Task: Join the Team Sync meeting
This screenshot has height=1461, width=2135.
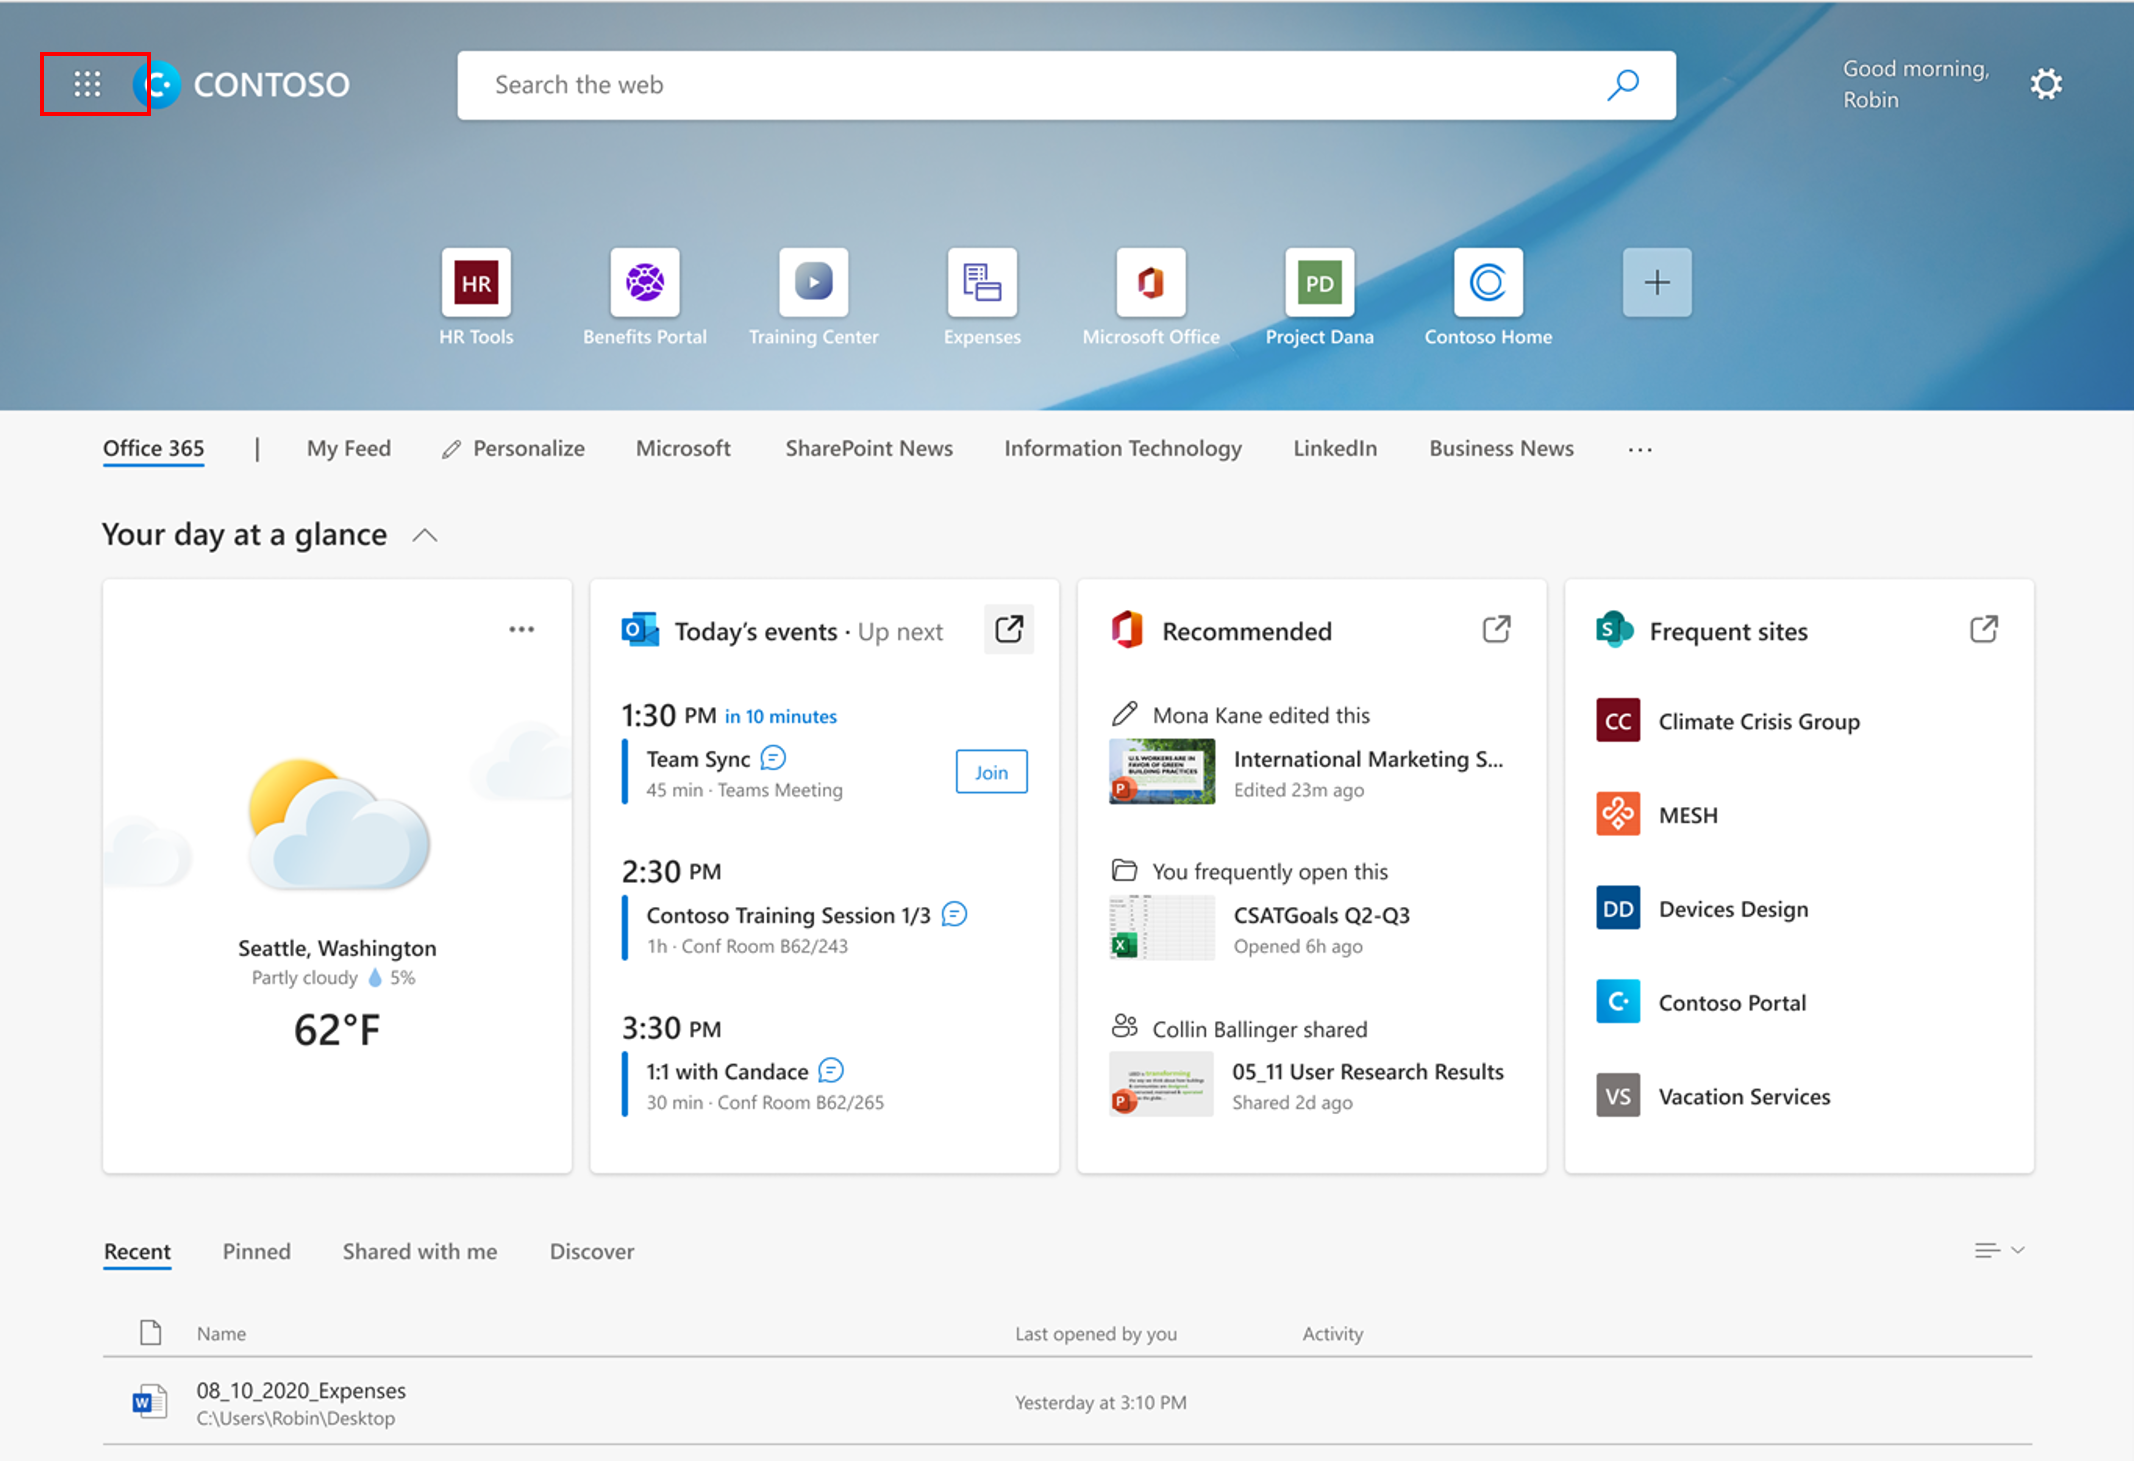Action: click(x=990, y=771)
